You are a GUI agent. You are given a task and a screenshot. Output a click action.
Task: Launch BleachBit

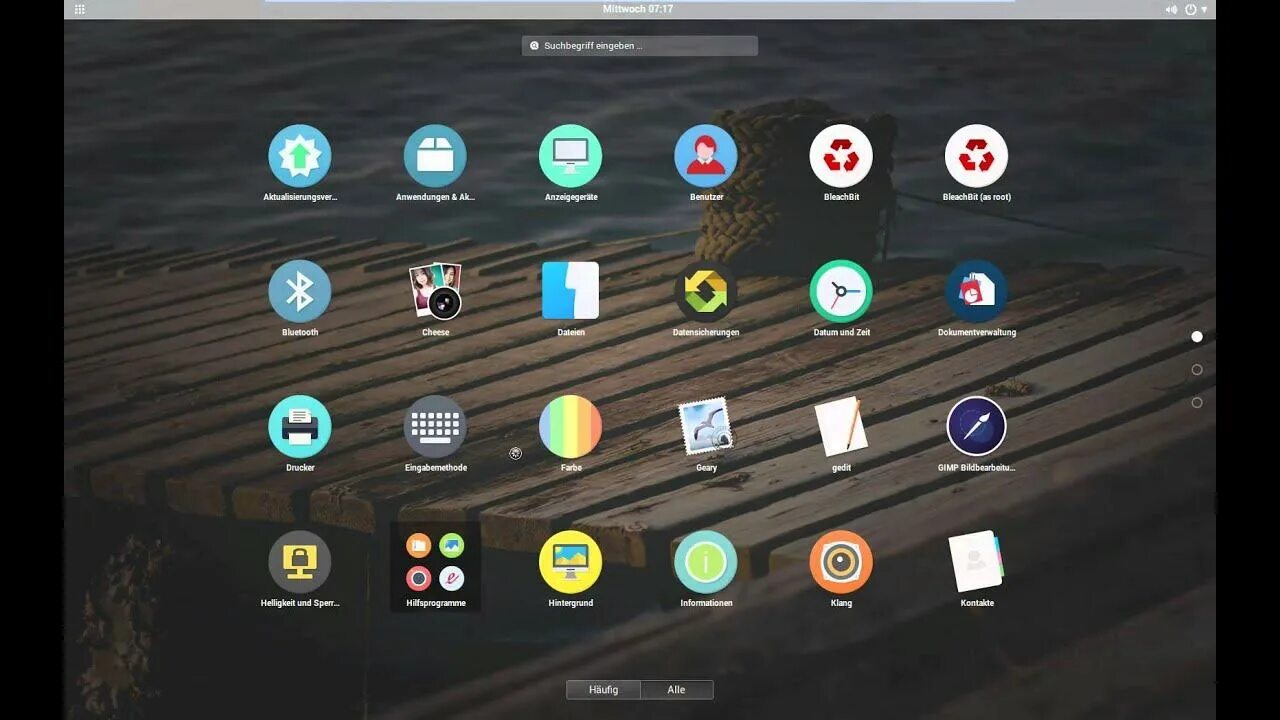[x=841, y=155]
